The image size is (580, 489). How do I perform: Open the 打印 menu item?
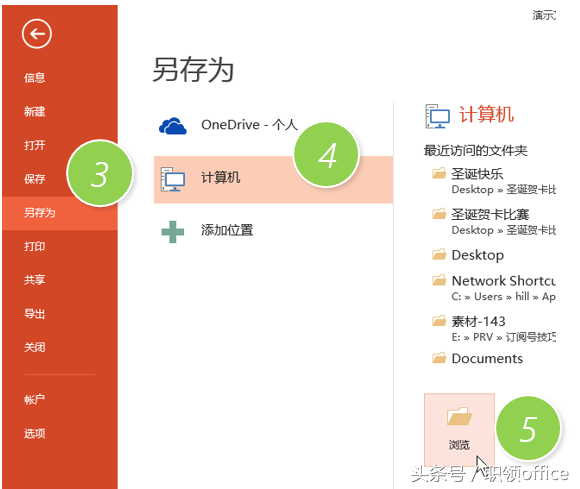(34, 246)
